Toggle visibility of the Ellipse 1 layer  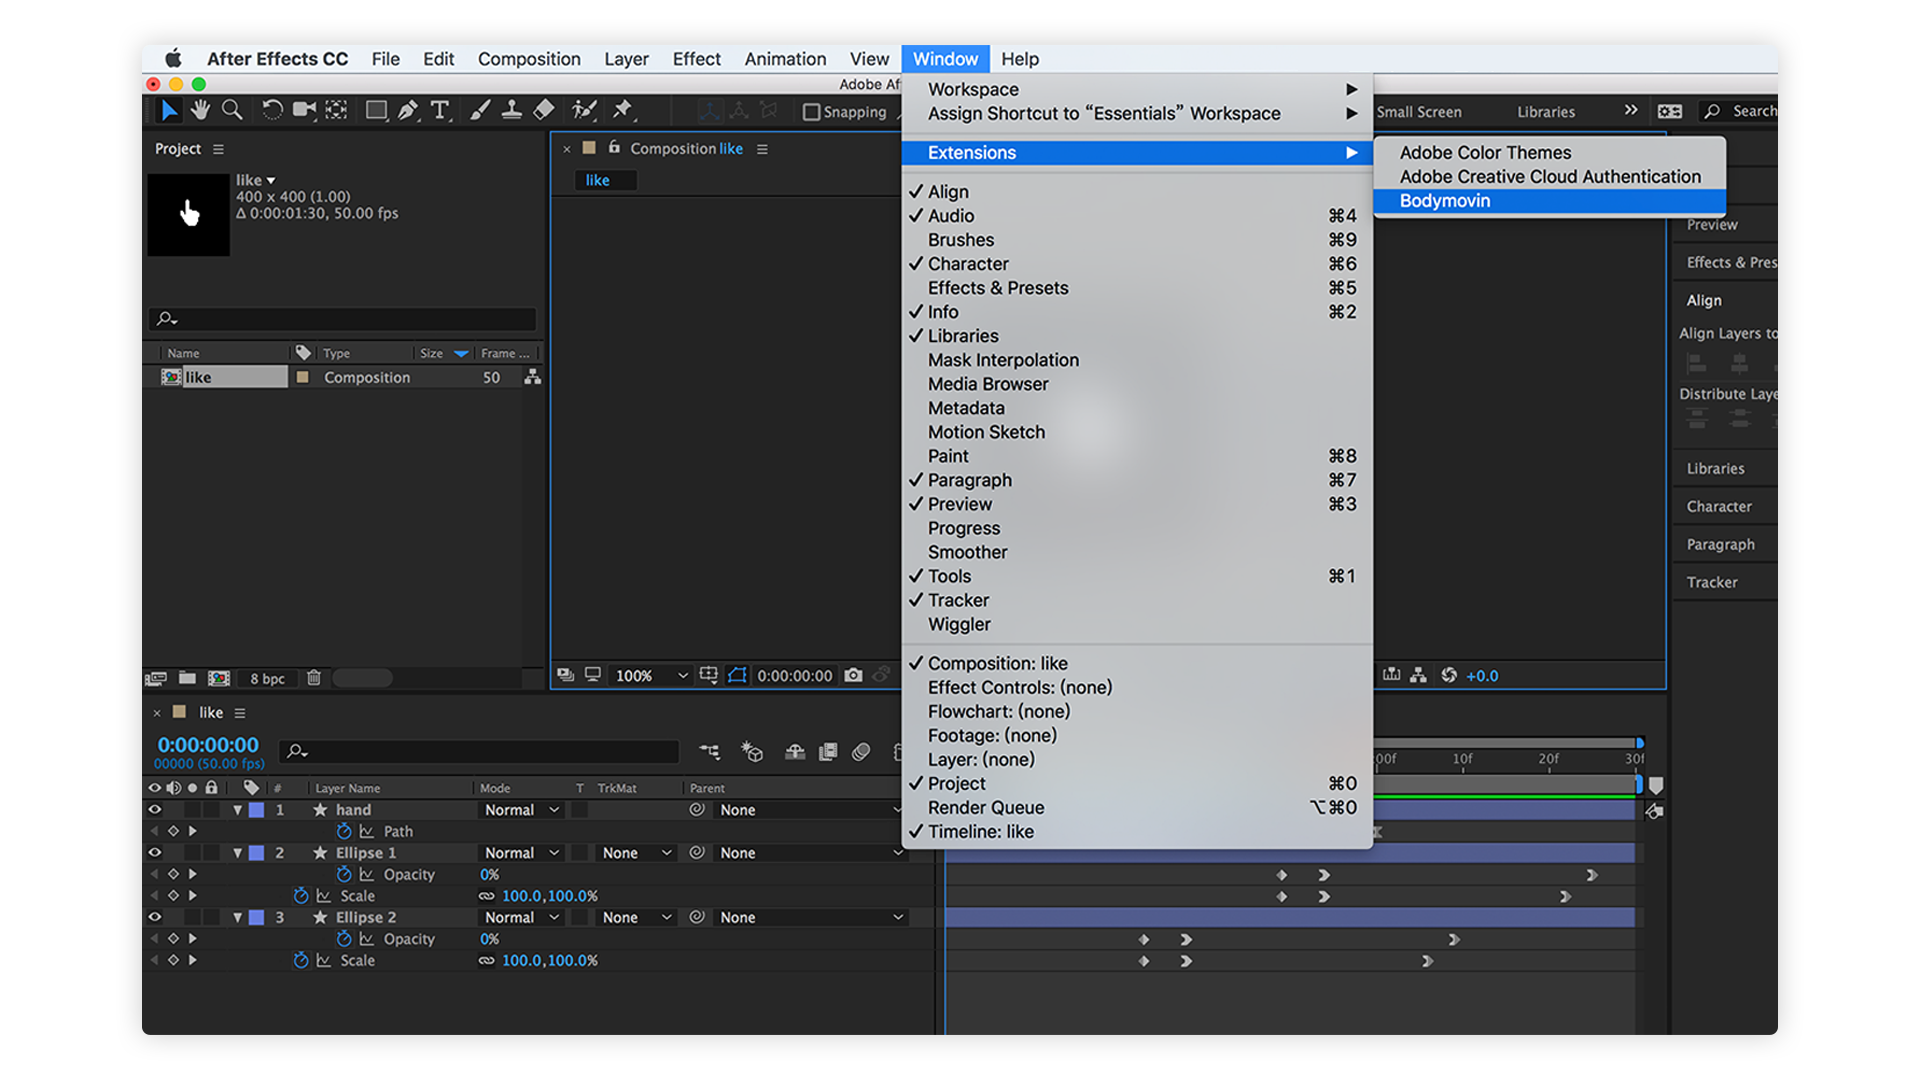[155, 853]
